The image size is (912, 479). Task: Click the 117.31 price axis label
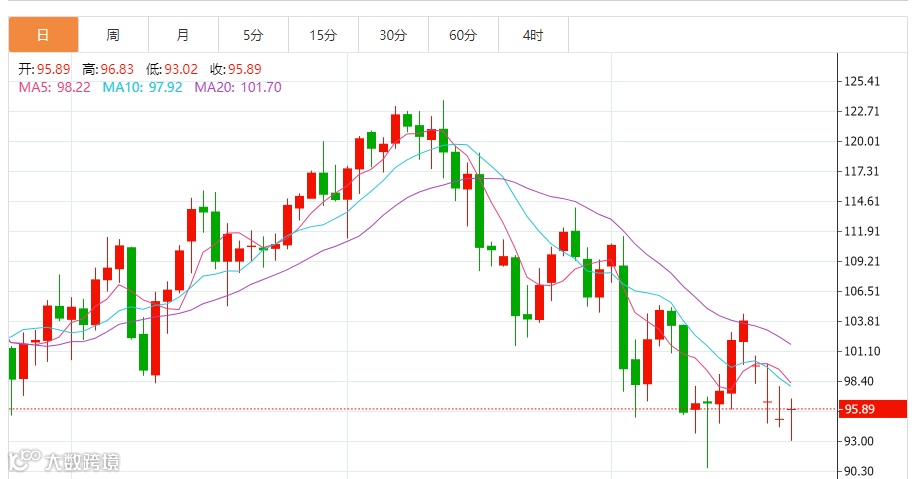pyautogui.click(x=862, y=171)
